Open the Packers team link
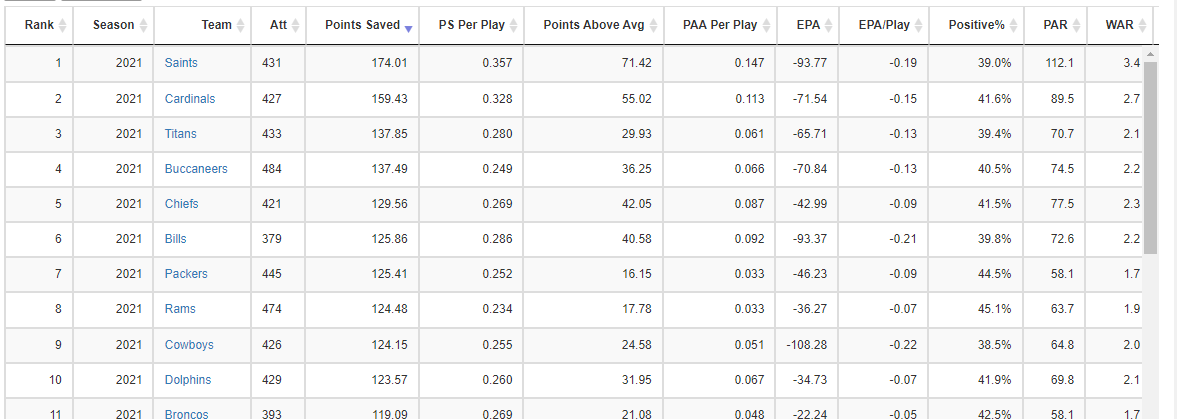 (186, 274)
